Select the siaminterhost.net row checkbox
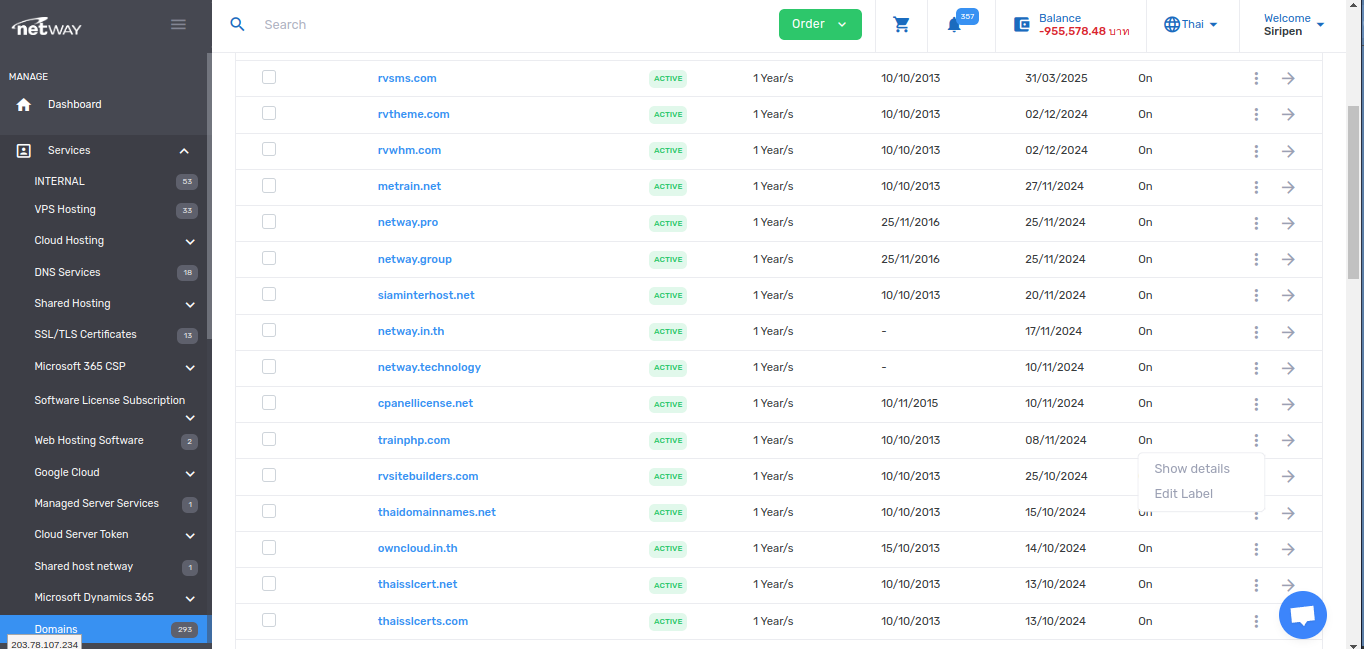 point(269,295)
